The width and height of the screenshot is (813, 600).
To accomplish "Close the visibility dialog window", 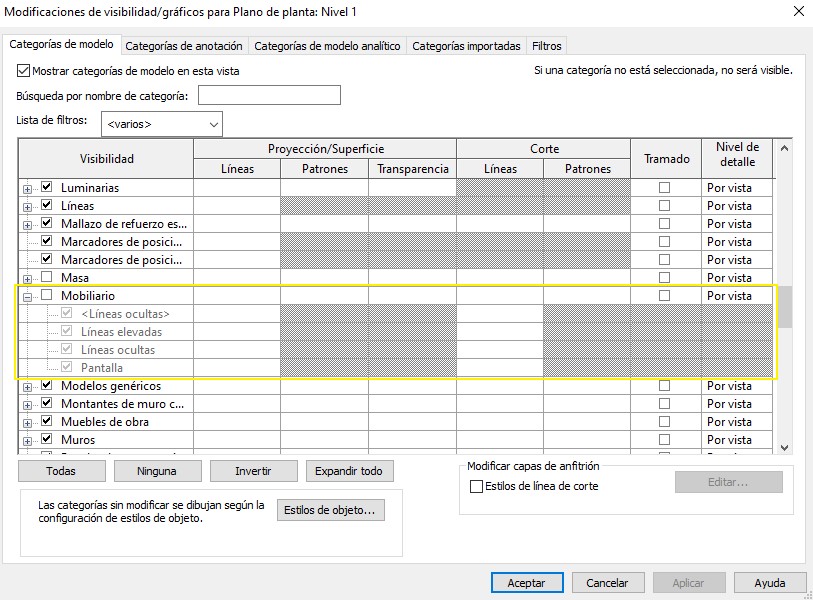I will click(x=797, y=11).
